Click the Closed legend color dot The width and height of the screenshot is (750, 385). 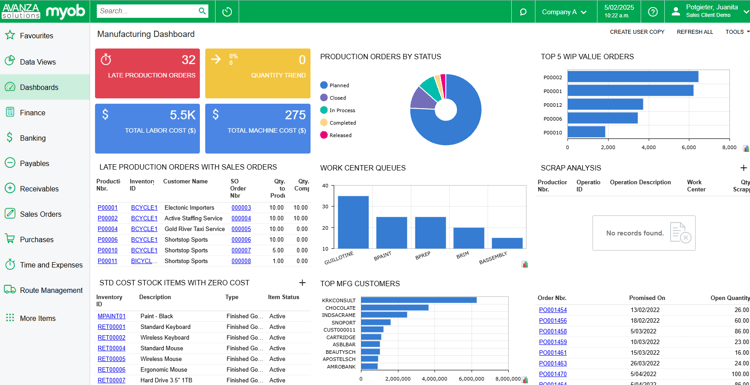click(x=323, y=98)
